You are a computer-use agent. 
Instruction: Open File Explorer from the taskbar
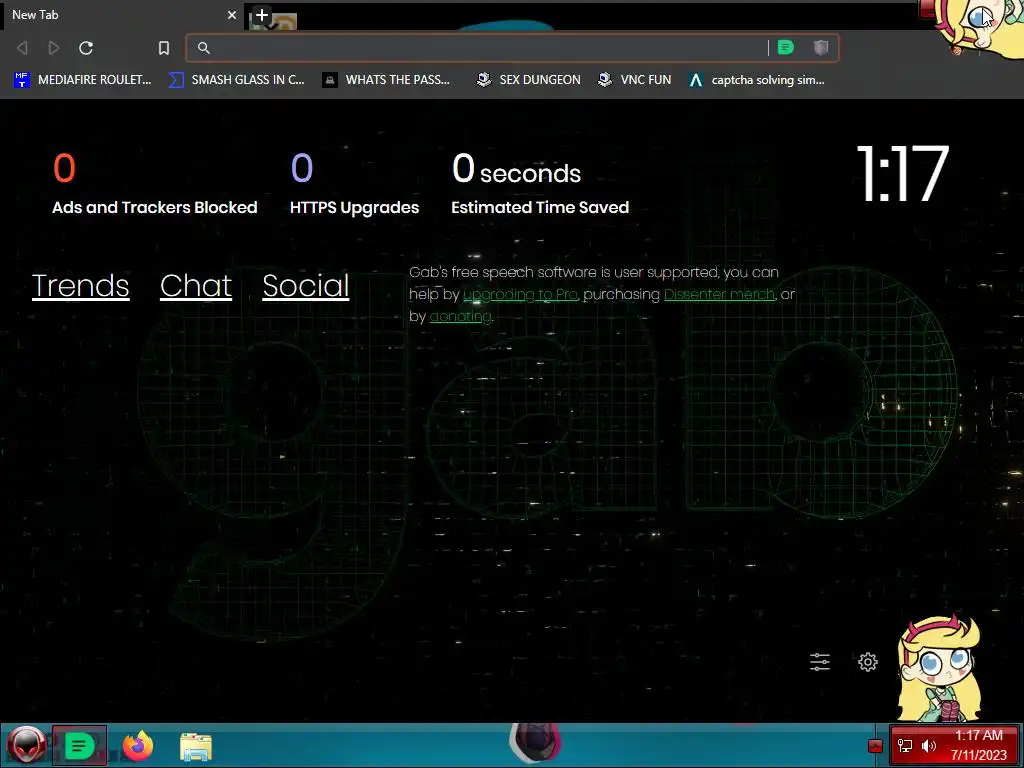(x=196, y=747)
